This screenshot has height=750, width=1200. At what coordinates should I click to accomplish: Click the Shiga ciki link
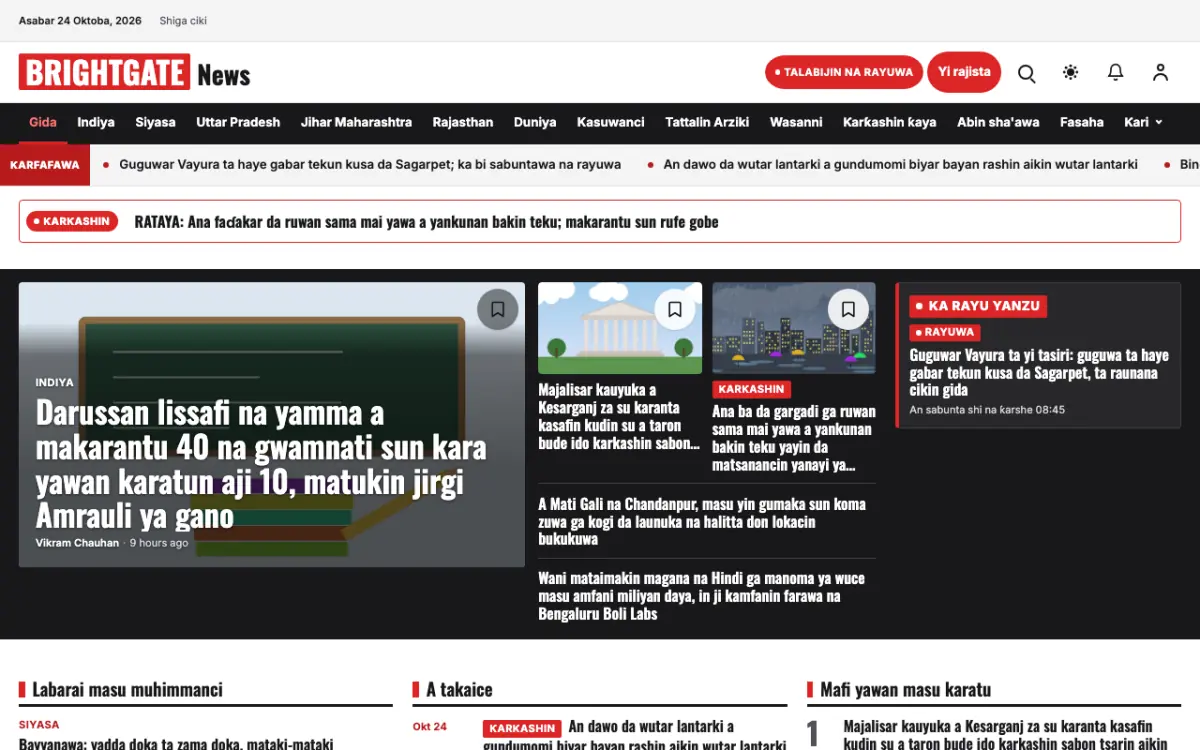(183, 21)
